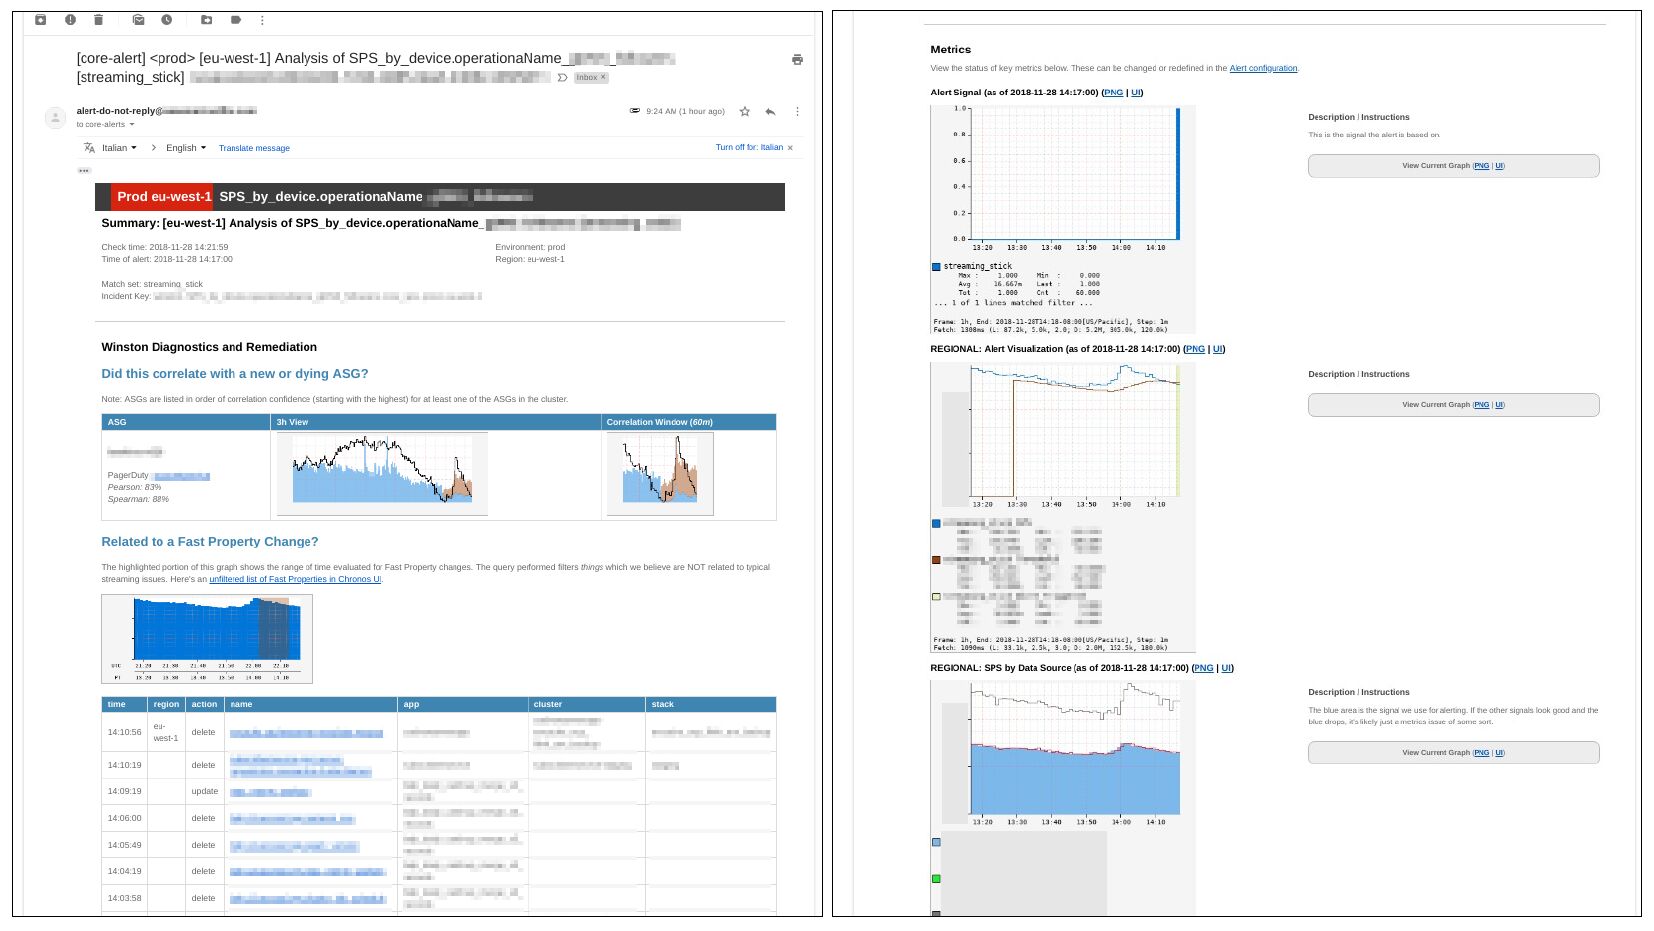Click the Move to folder icon
The height and width of the screenshot is (931, 1654).
coord(207,20)
